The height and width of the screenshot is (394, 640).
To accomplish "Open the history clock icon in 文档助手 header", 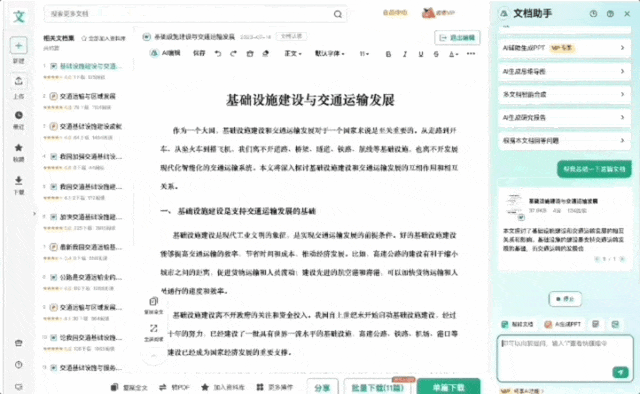I will (593, 13).
